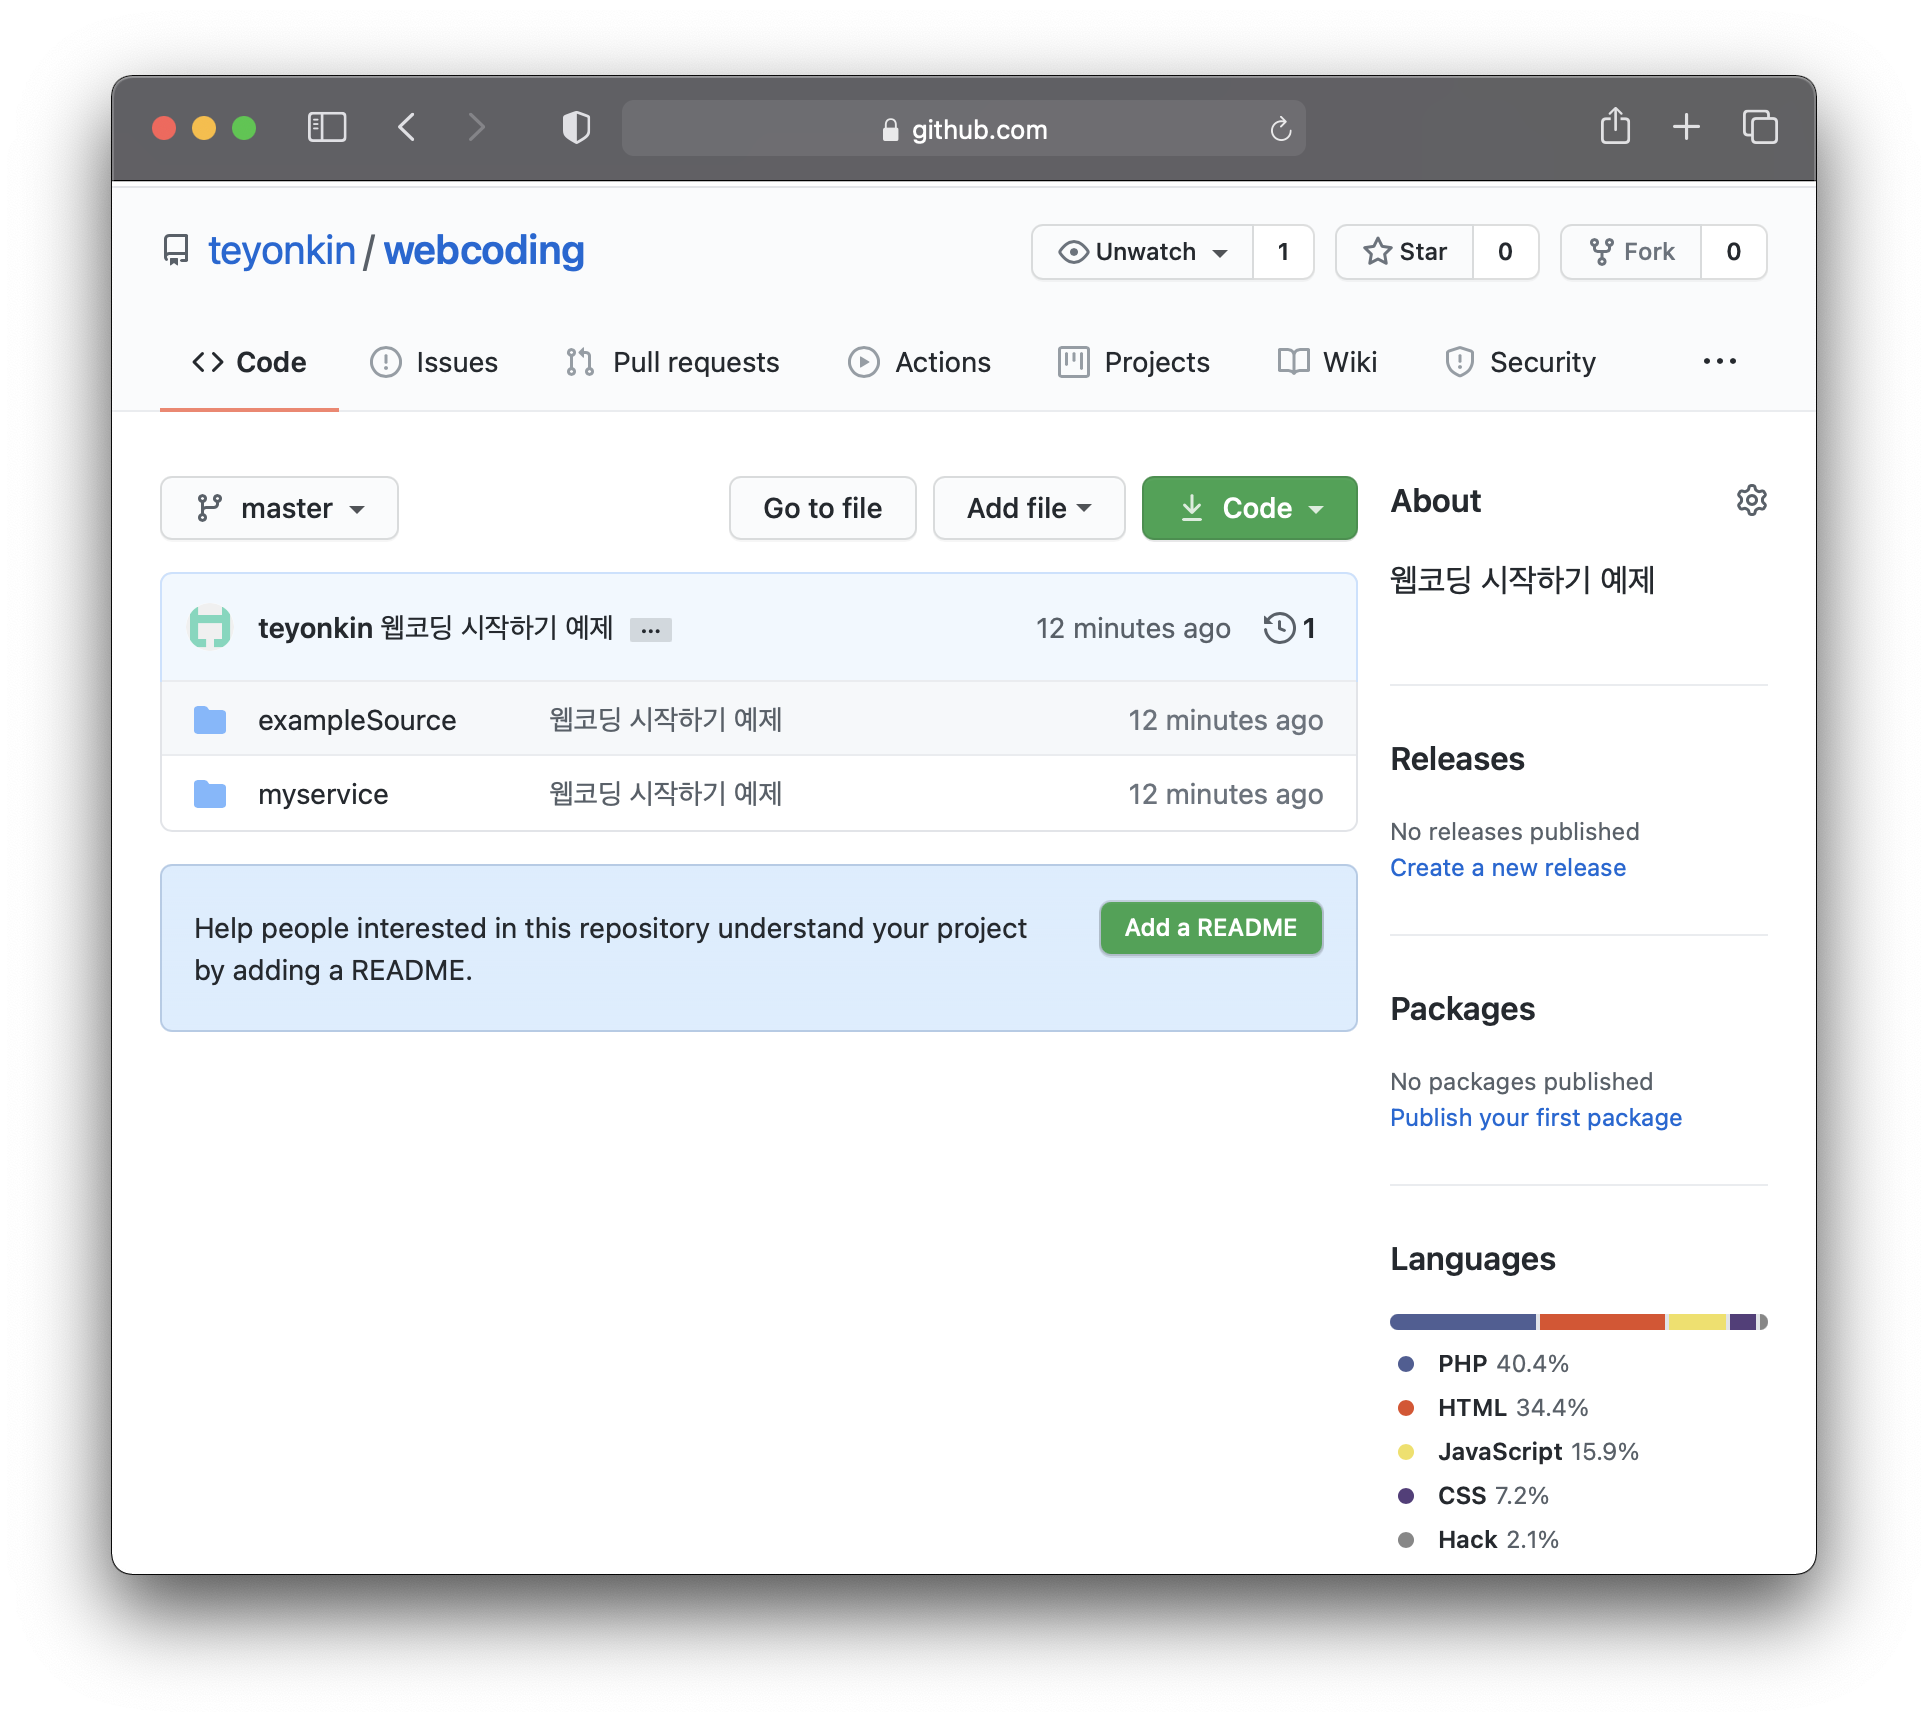Open the Packages heading link

(1462, 1009)
